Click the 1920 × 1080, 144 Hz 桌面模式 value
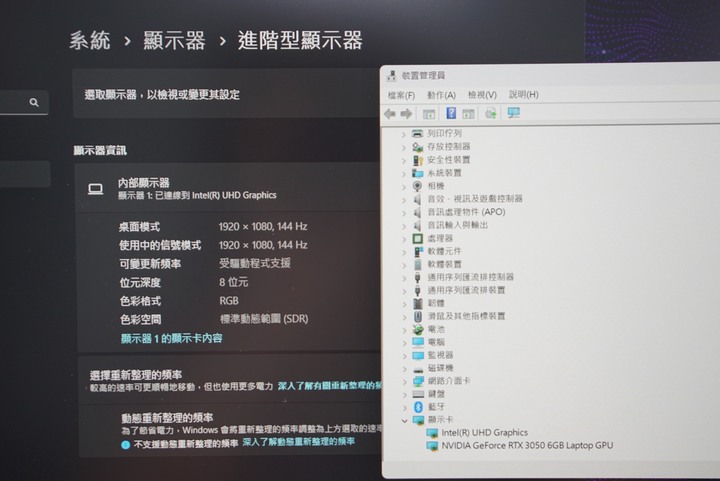The image size is (720, 481). point(263,227)
